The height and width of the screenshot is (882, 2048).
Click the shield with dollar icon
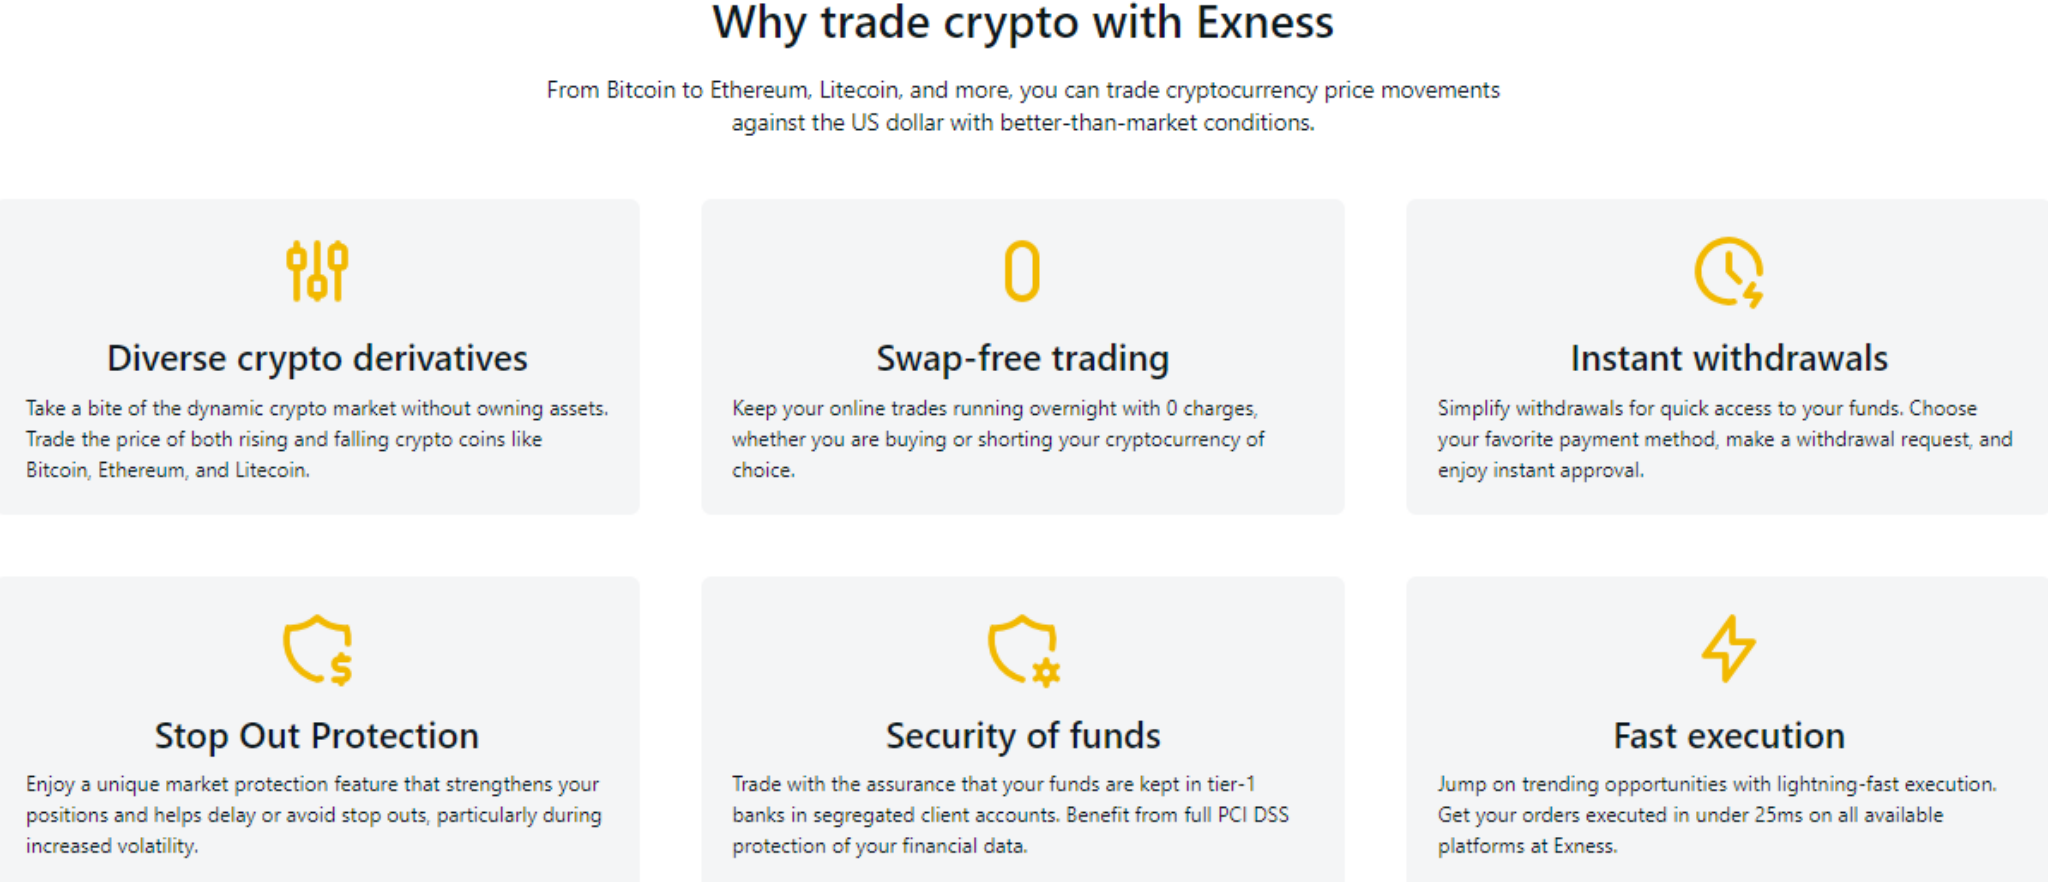click(318, 649)
